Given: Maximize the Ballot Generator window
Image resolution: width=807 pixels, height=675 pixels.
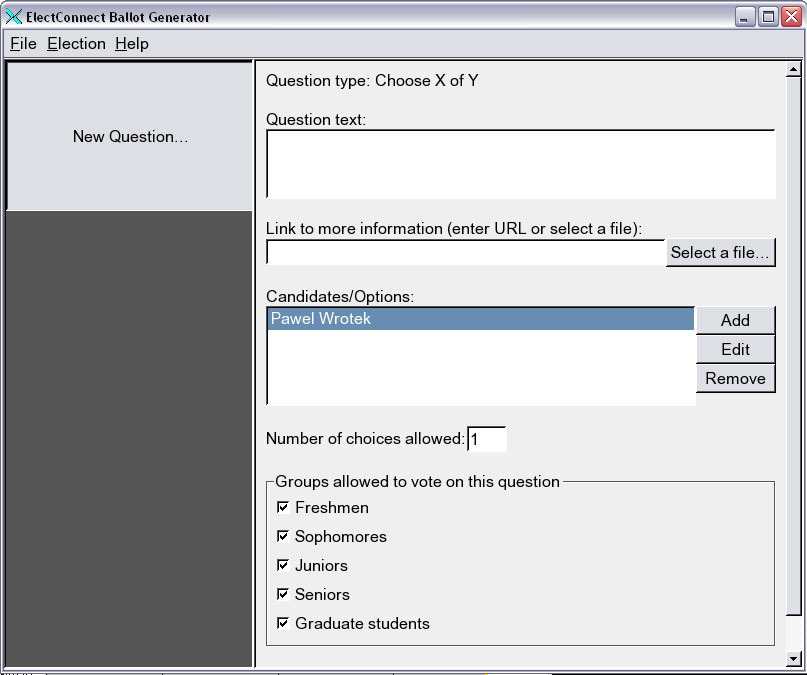Looking at the screenshot, I should [768, 17].
